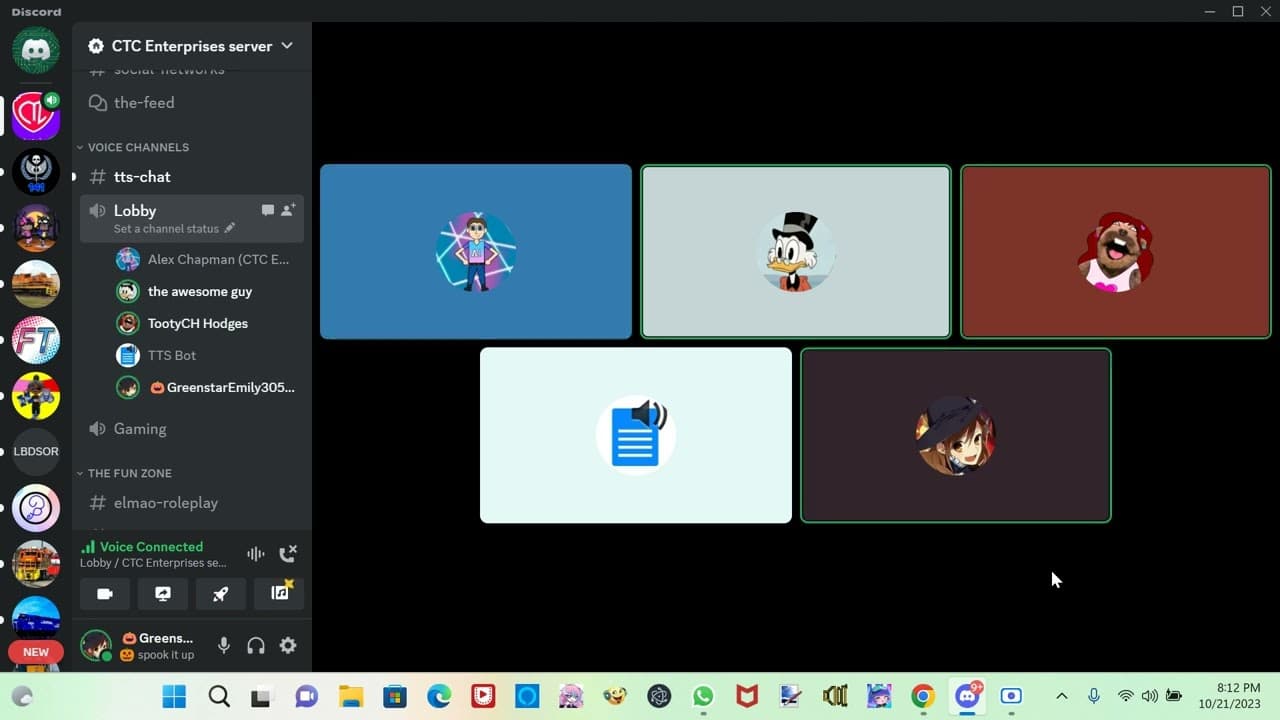Image resolution: width=1280 pixels, height=720 pixels.
Task: Invite people to the Lobby voice channel
Action: pos(288,210)
